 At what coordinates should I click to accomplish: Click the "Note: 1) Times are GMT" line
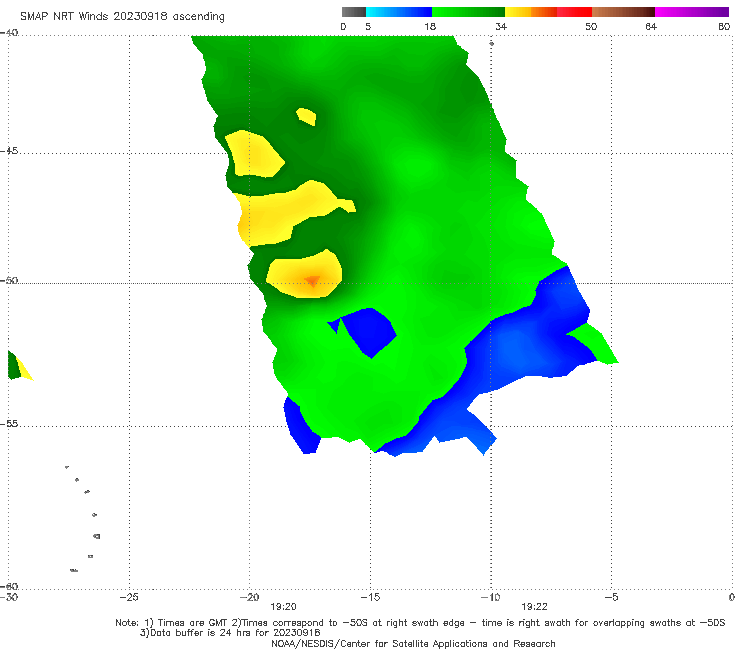click(x=420, y=623)
